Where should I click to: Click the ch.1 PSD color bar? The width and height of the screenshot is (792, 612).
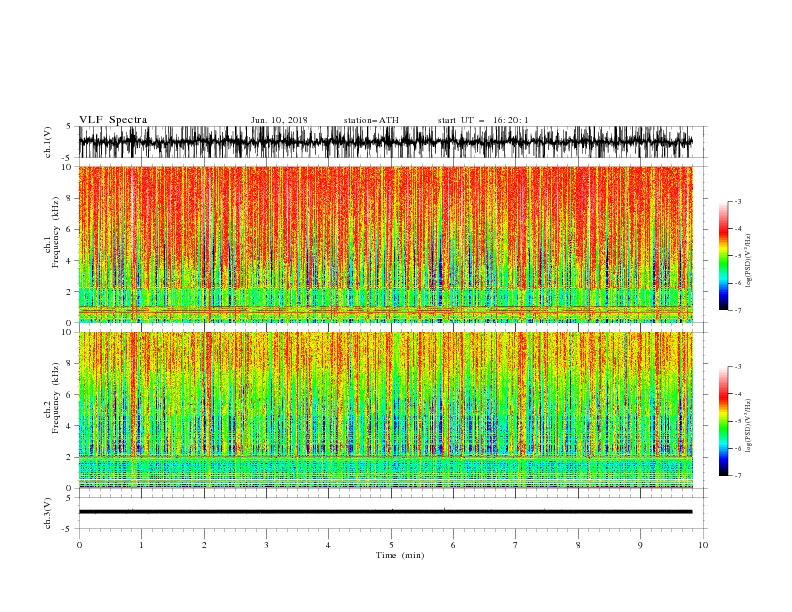click(x=723, y=255)
